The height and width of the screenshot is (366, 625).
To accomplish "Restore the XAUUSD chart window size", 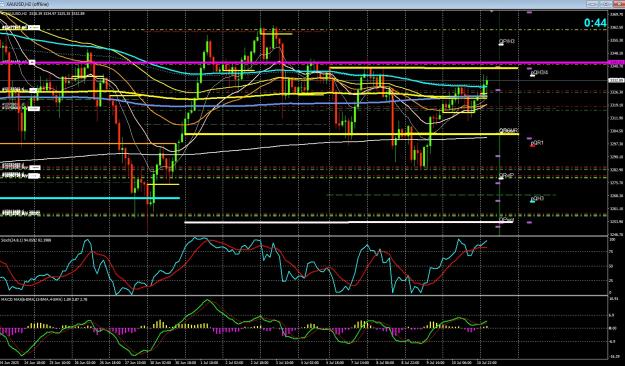I will [x=605, y=4].
